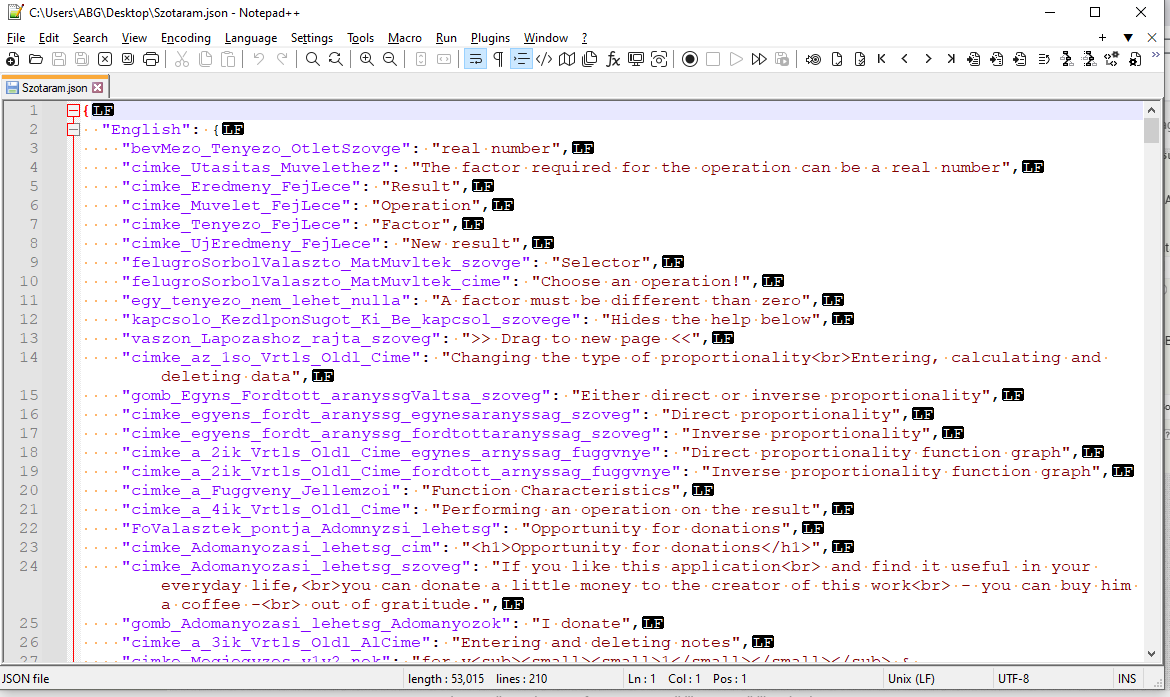The width and height of the screenshot is (1170, 697).
Task: Click the New file toolbar icon
Action: [13, 60]
